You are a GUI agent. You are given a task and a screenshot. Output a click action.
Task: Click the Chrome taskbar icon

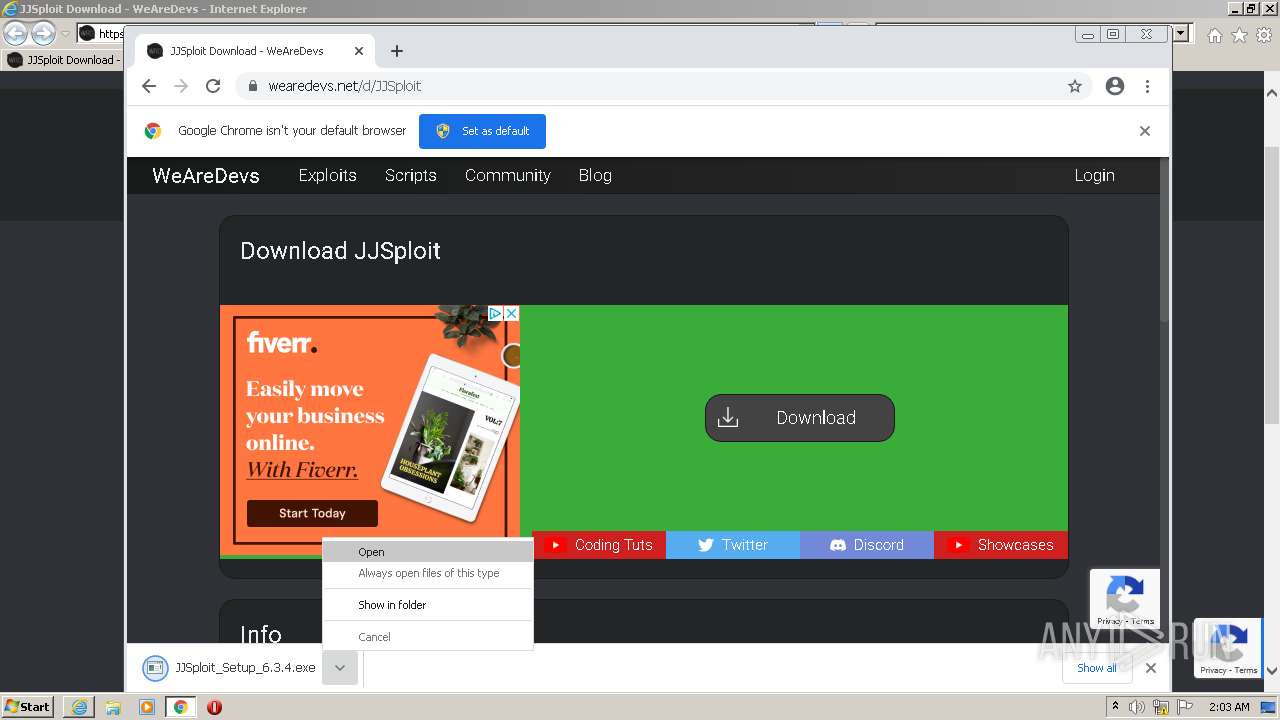(181, 707)
